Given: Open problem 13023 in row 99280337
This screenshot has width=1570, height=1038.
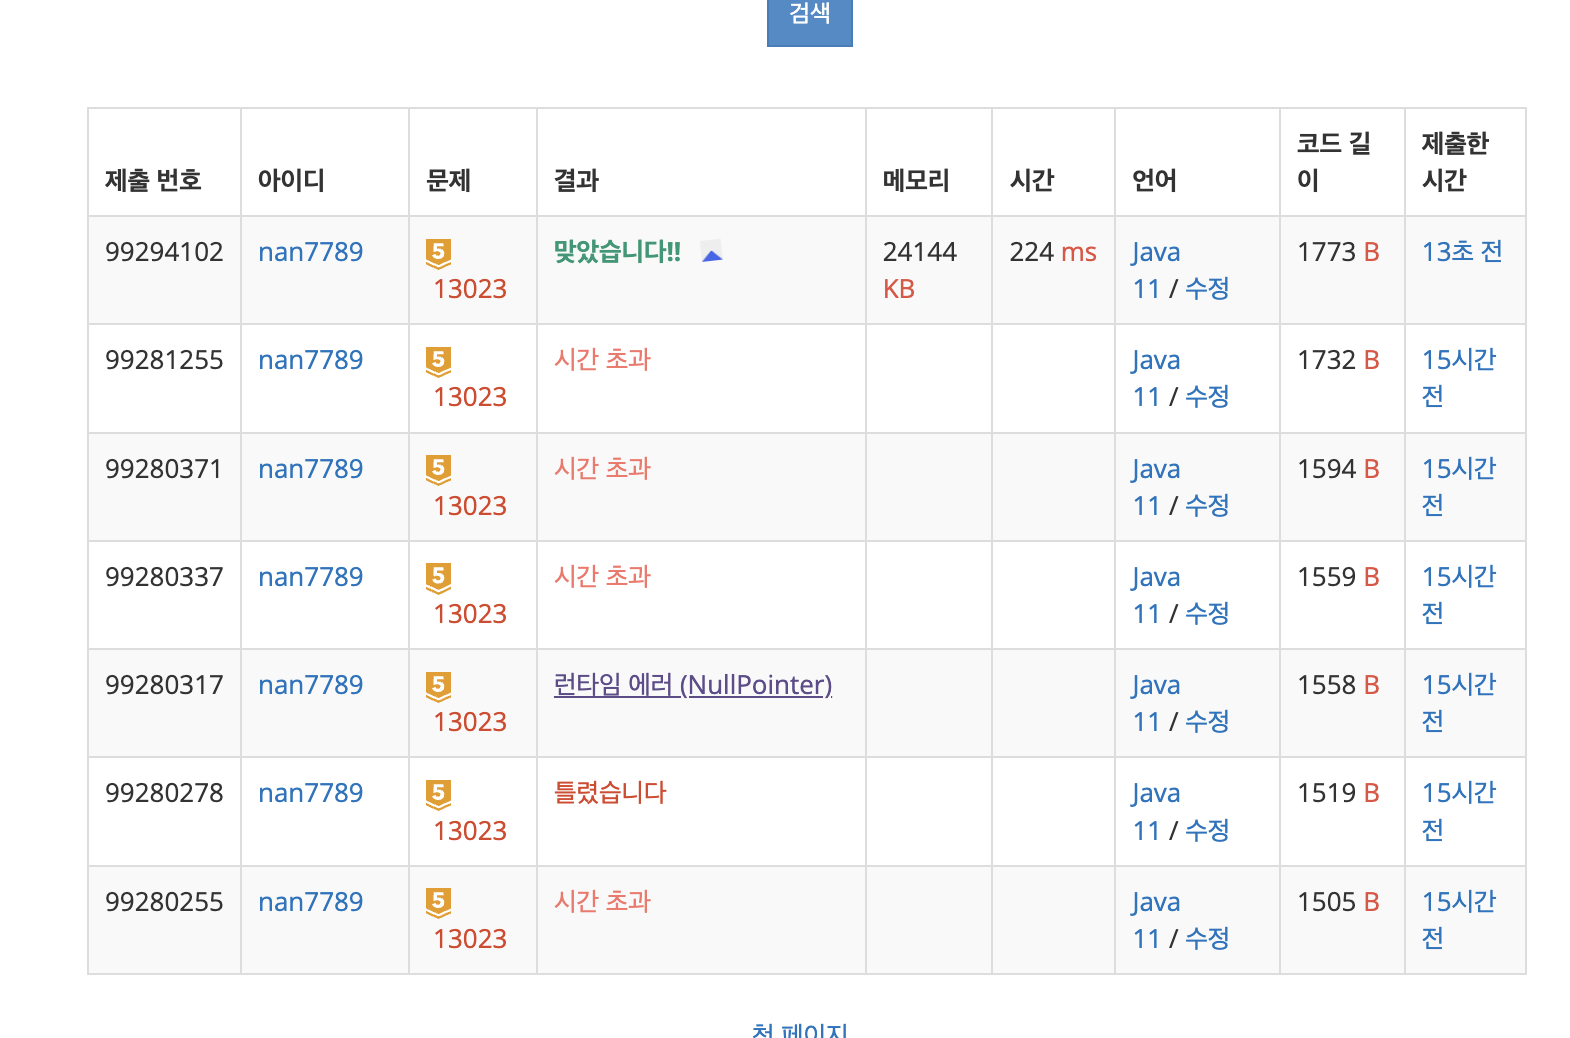Looking at the screenshot, I should click(x=470, y=614).
